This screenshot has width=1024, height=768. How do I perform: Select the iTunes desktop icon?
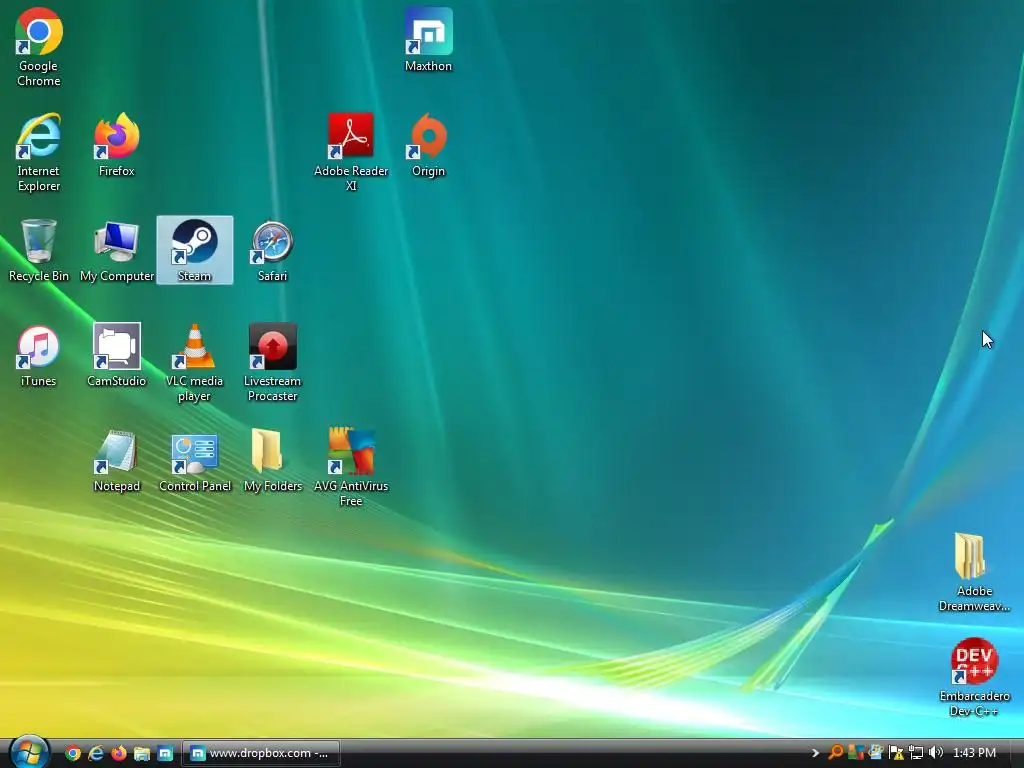point(39,355)
